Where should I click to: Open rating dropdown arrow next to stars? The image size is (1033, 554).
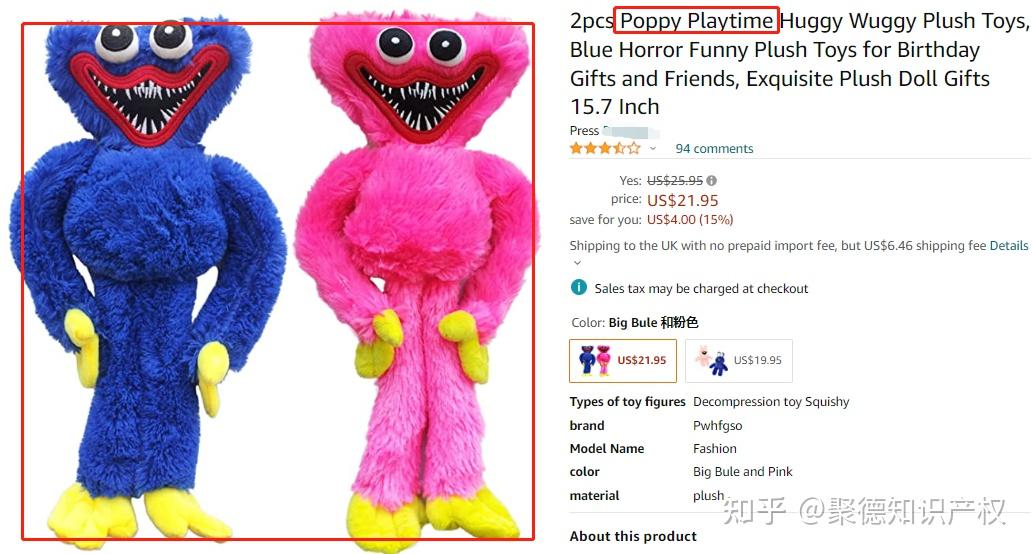653,149
